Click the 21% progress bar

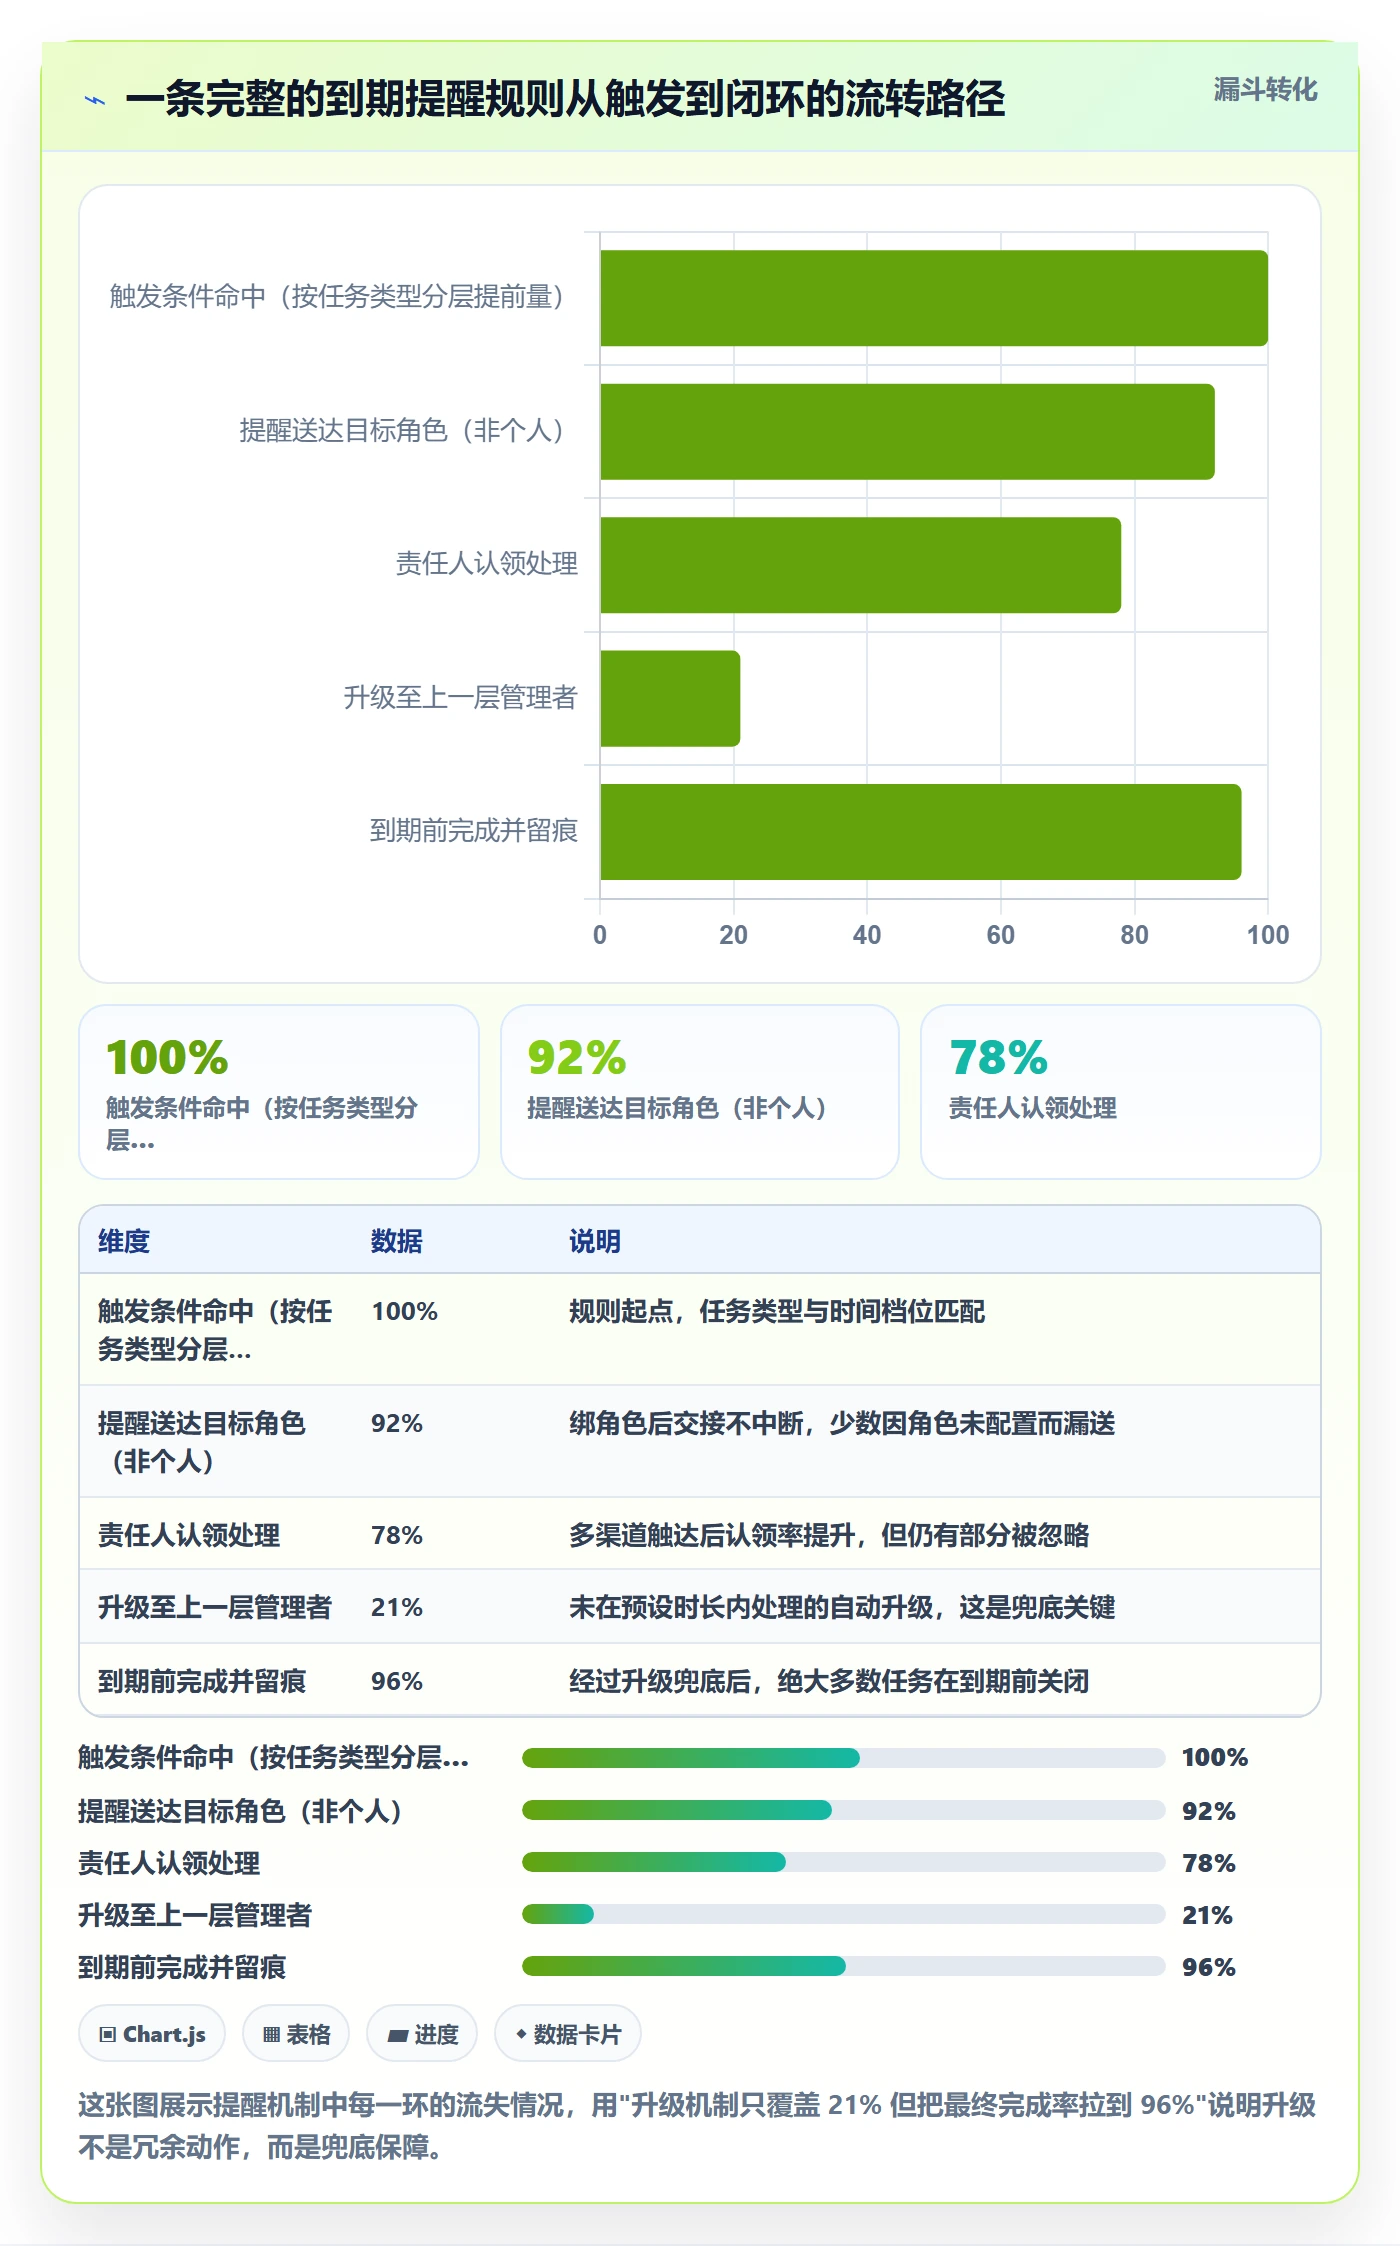[843, 1914]
